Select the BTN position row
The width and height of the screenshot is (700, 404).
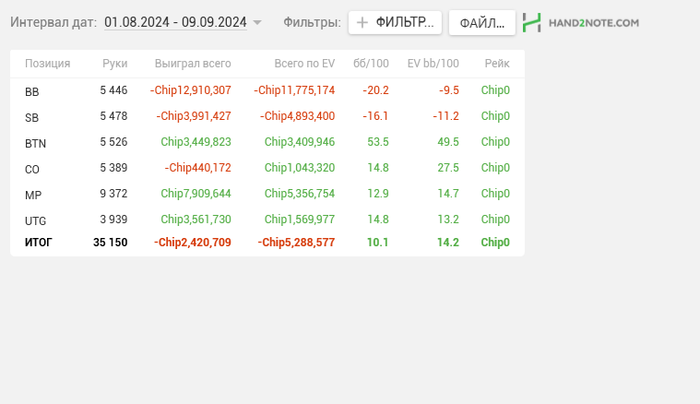coord(35,143)
